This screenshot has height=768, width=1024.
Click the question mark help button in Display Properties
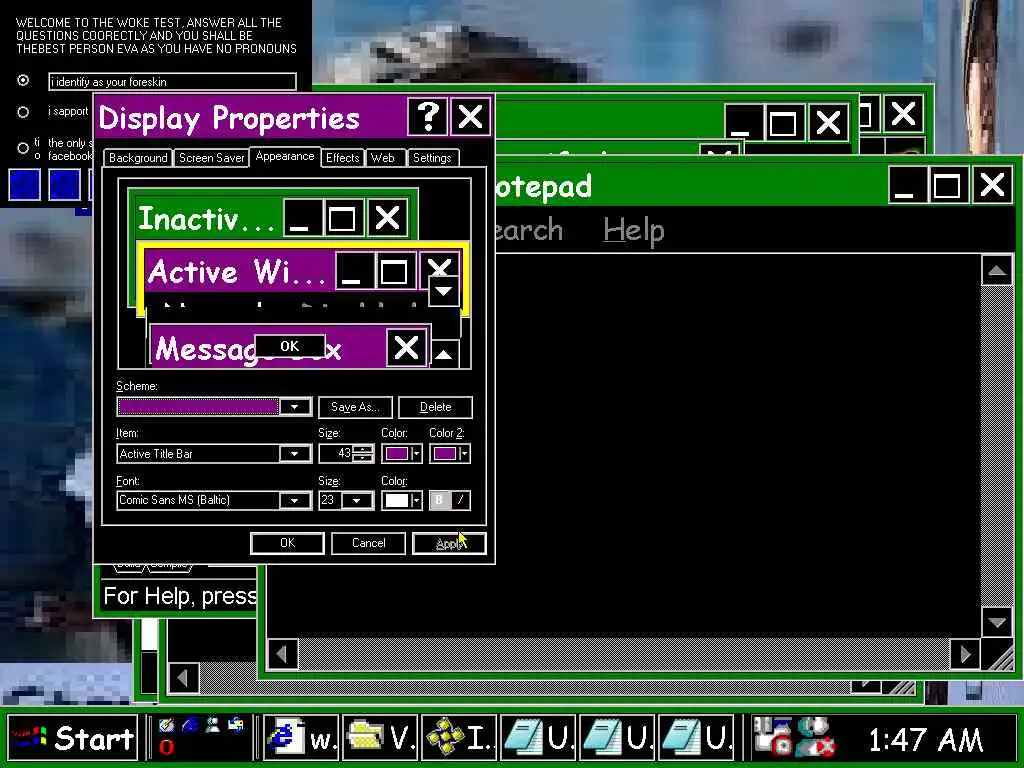(x=428, y=117)
